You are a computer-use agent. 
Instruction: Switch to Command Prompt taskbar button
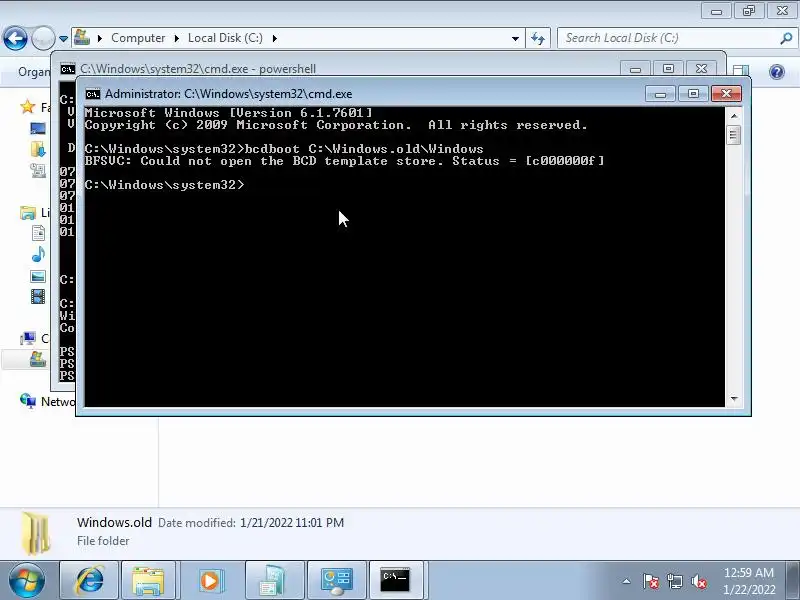(395, 580)
